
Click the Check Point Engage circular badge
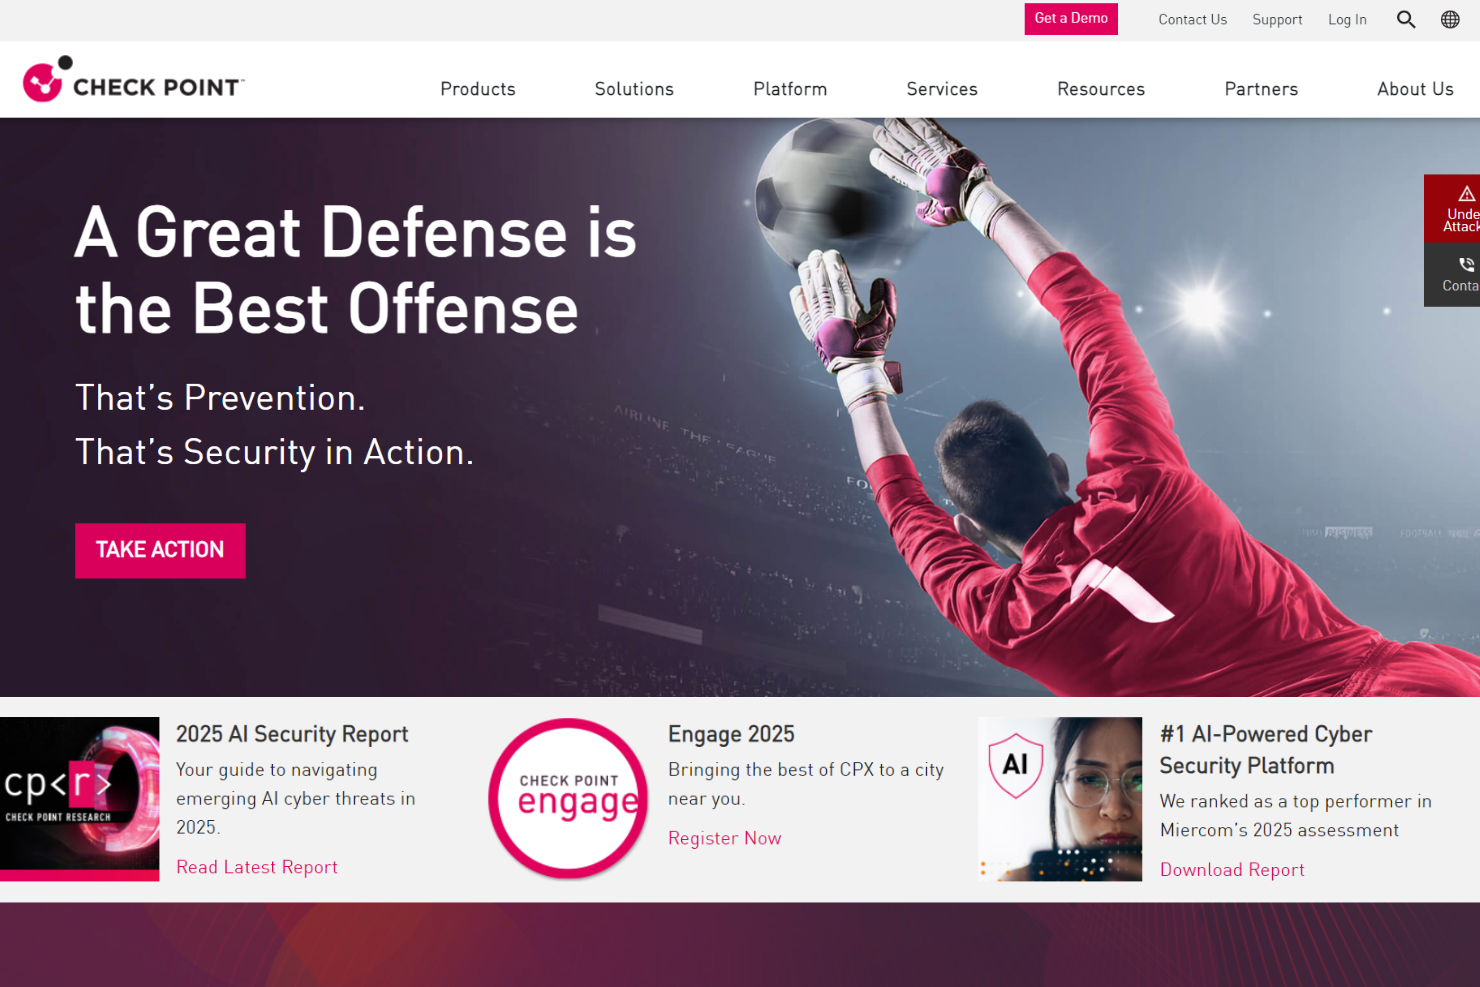pos(568,799)
